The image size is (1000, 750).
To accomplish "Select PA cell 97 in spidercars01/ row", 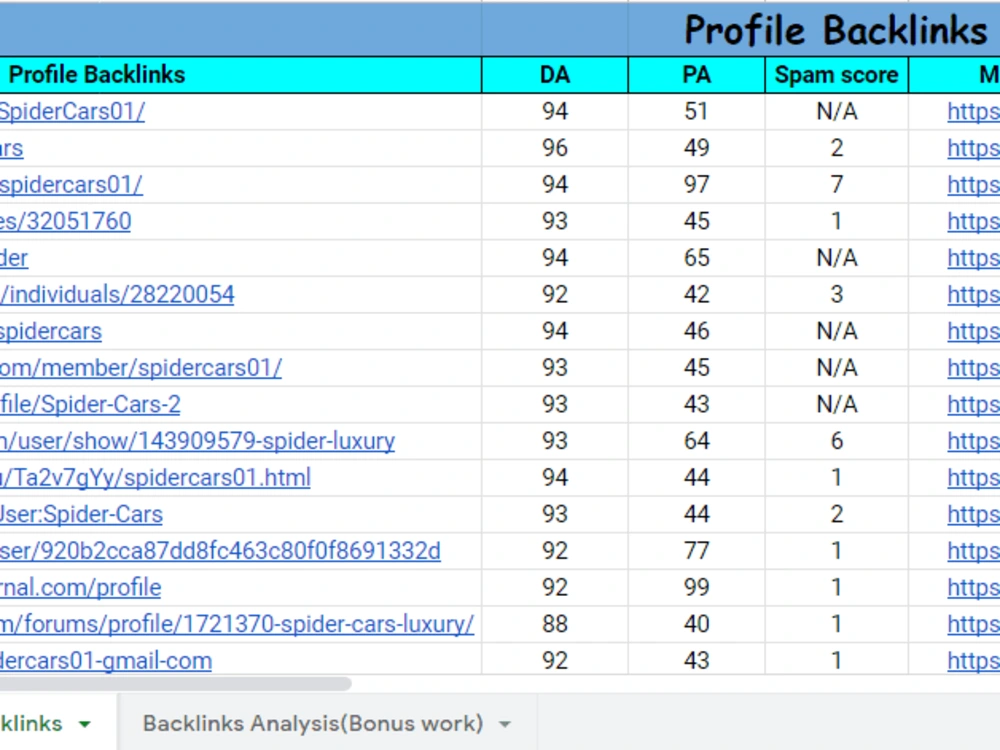I will click(696, 185).
